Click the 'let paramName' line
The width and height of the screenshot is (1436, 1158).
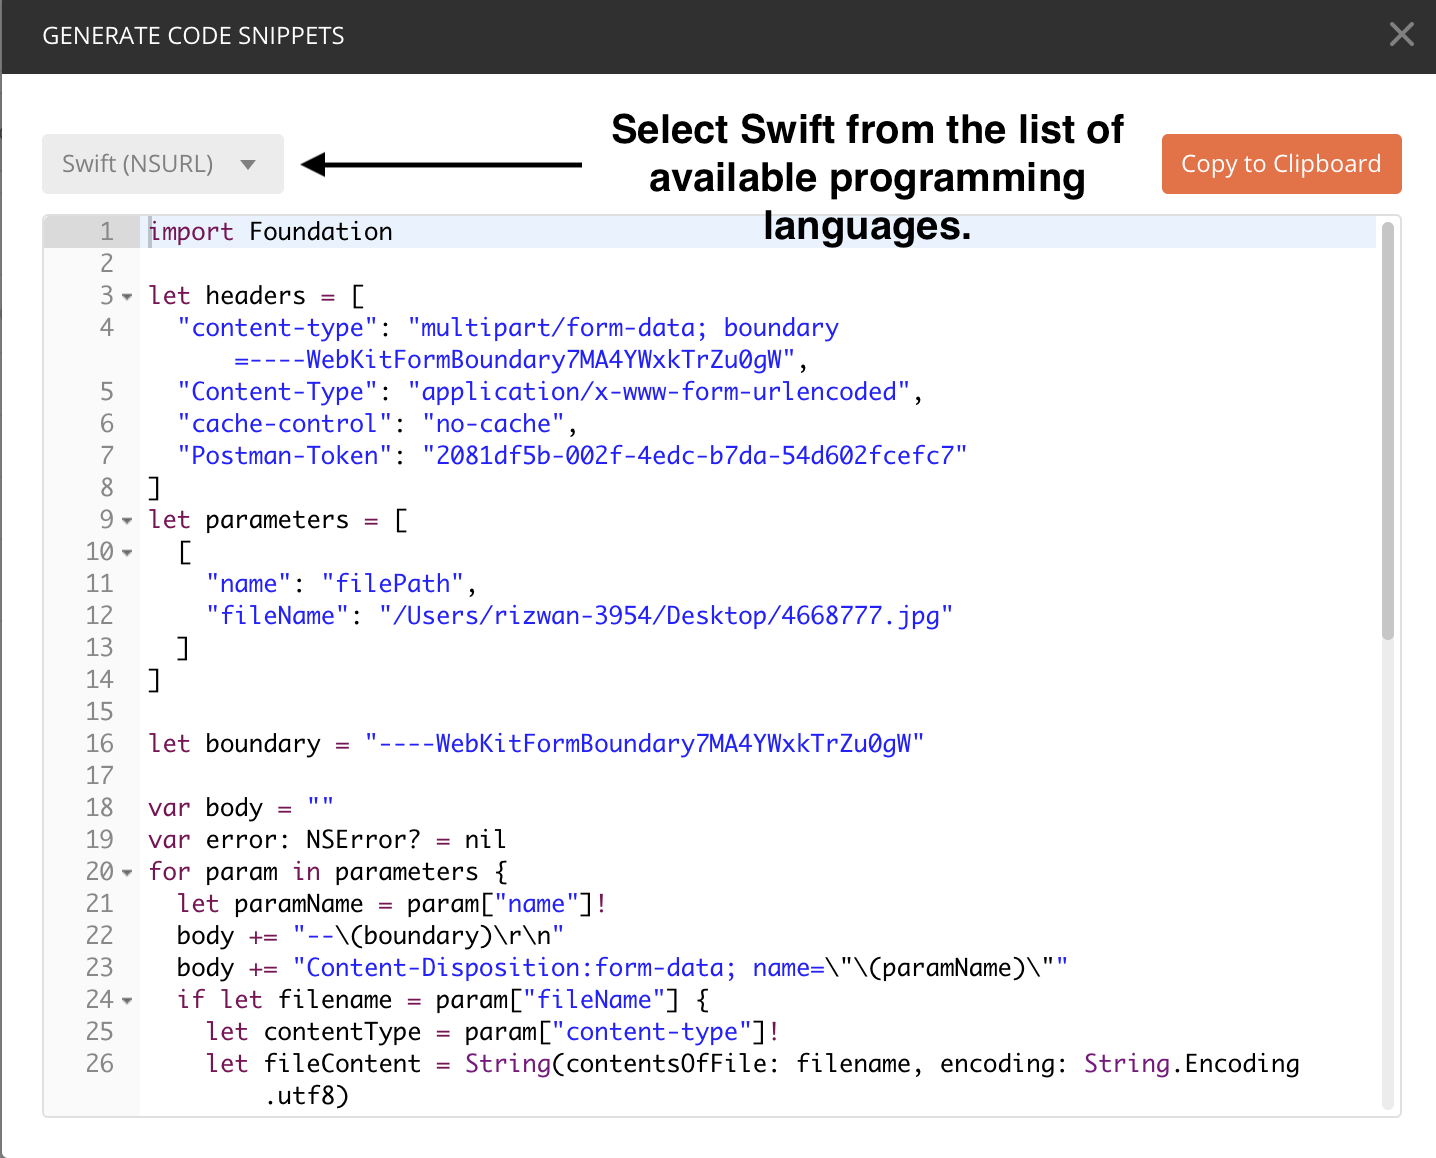click(392, 904)
